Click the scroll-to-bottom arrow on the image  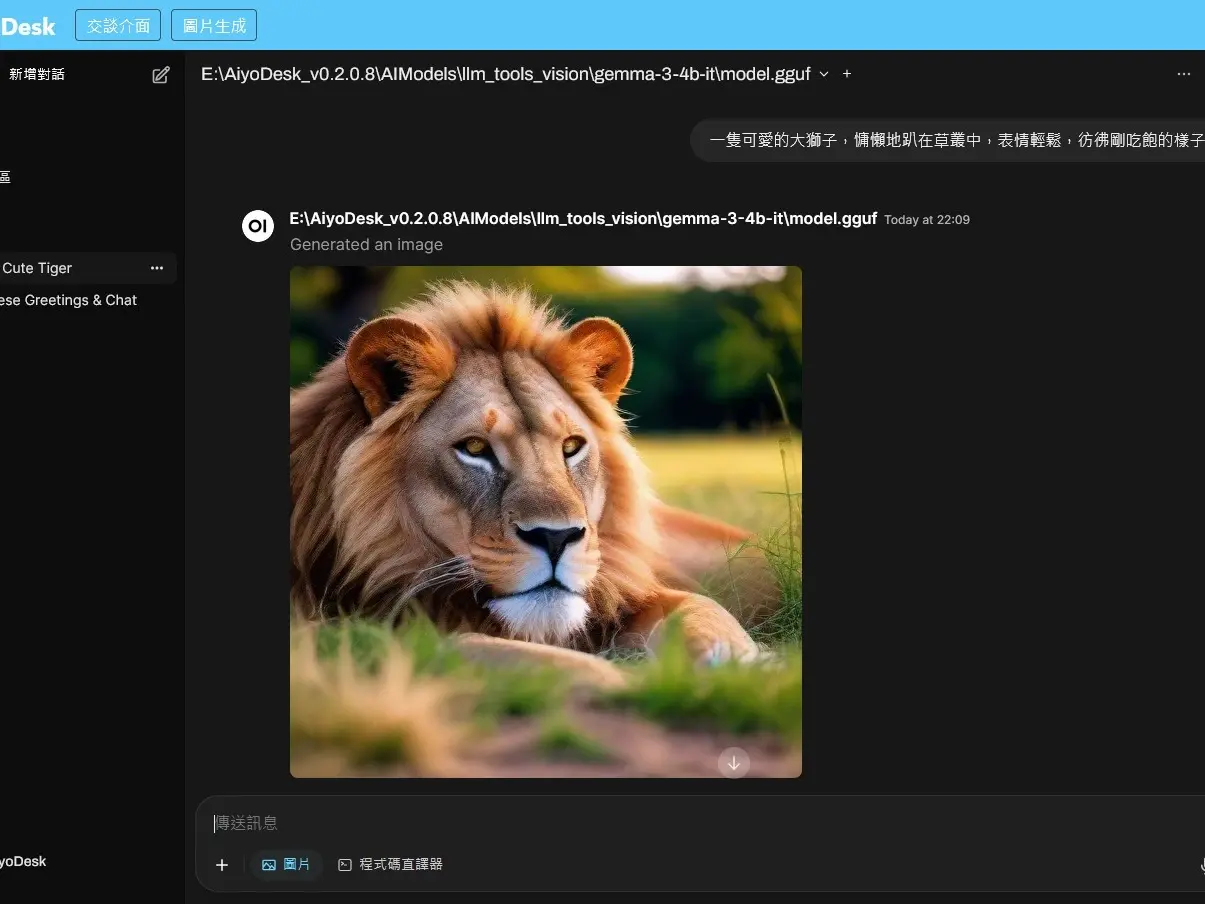tap(733, 763)
